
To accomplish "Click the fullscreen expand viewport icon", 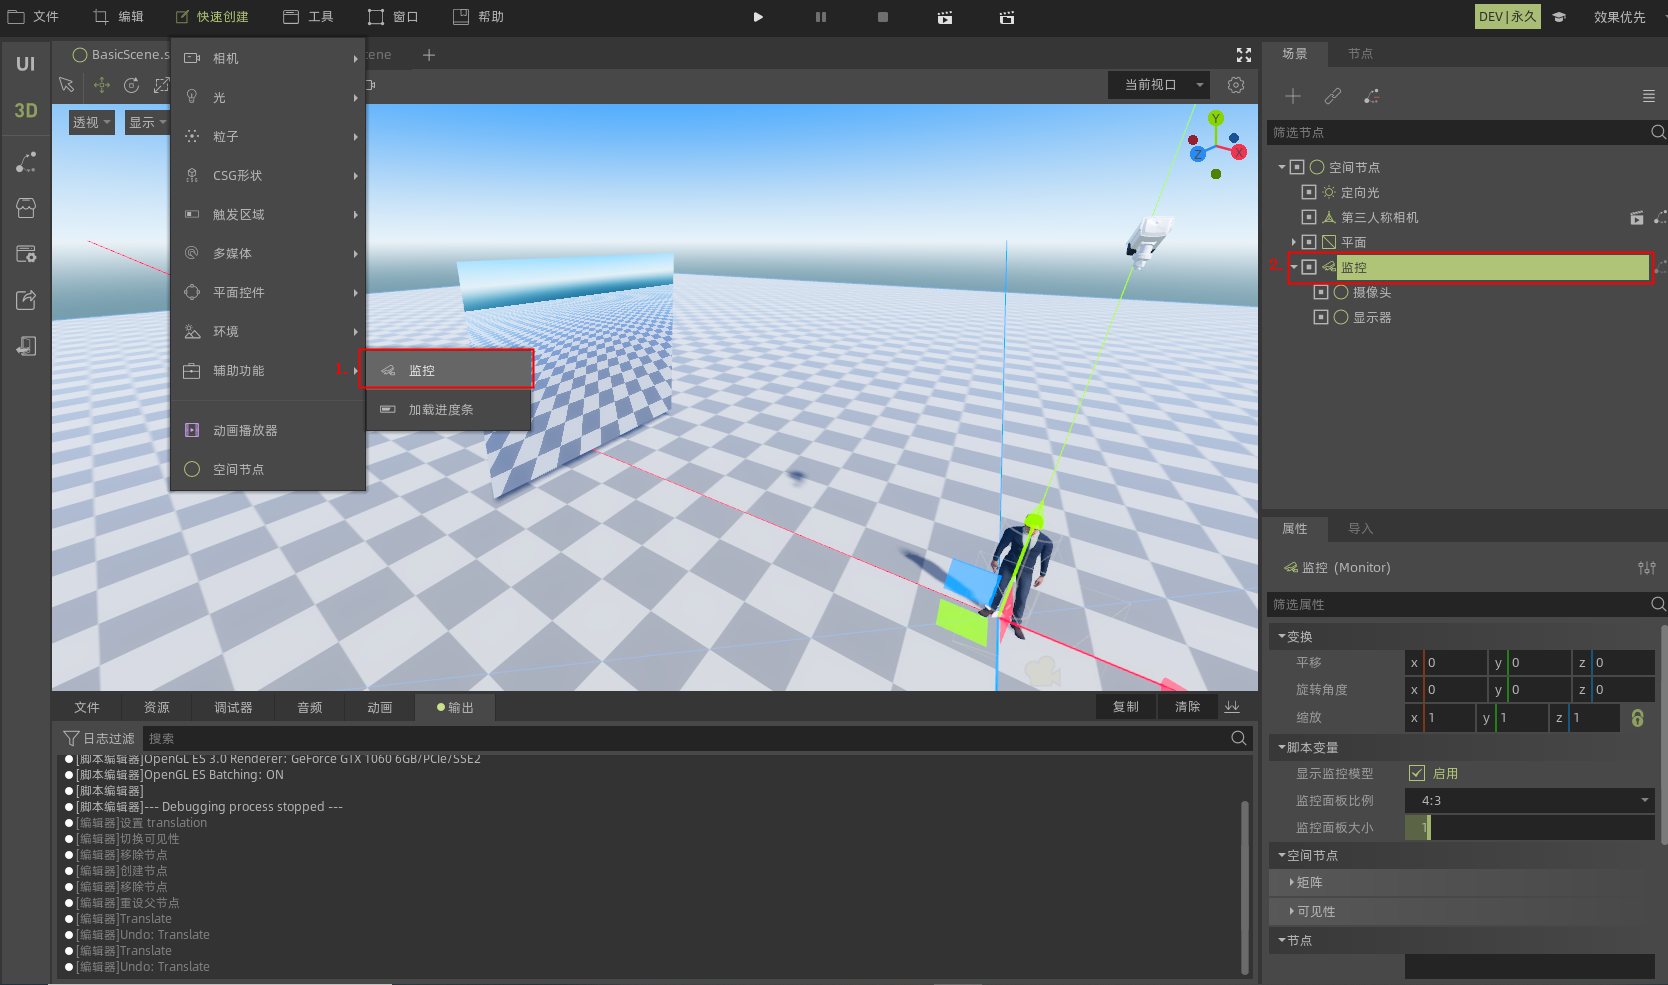I will (1244, 55).
